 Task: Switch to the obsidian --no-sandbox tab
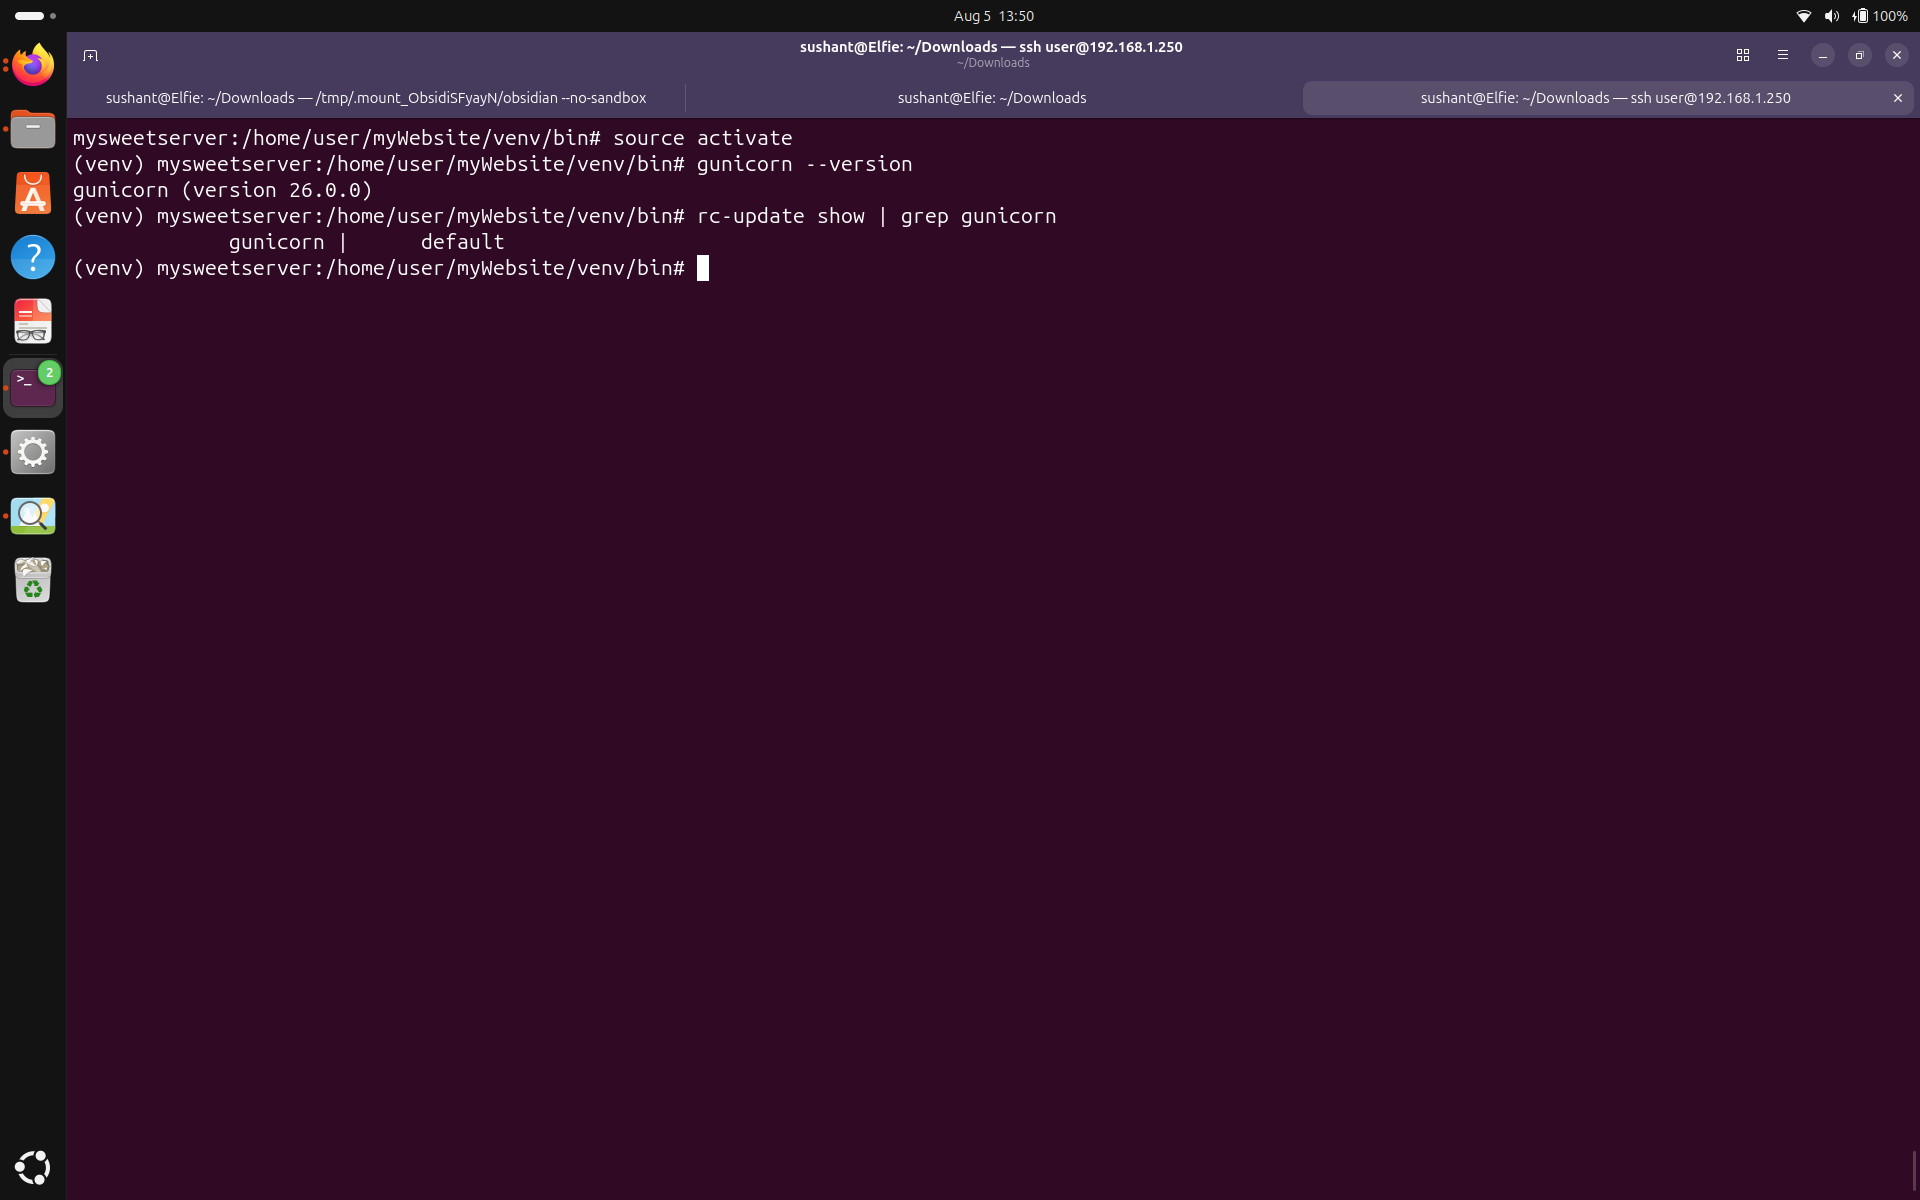tap(376, 98)
